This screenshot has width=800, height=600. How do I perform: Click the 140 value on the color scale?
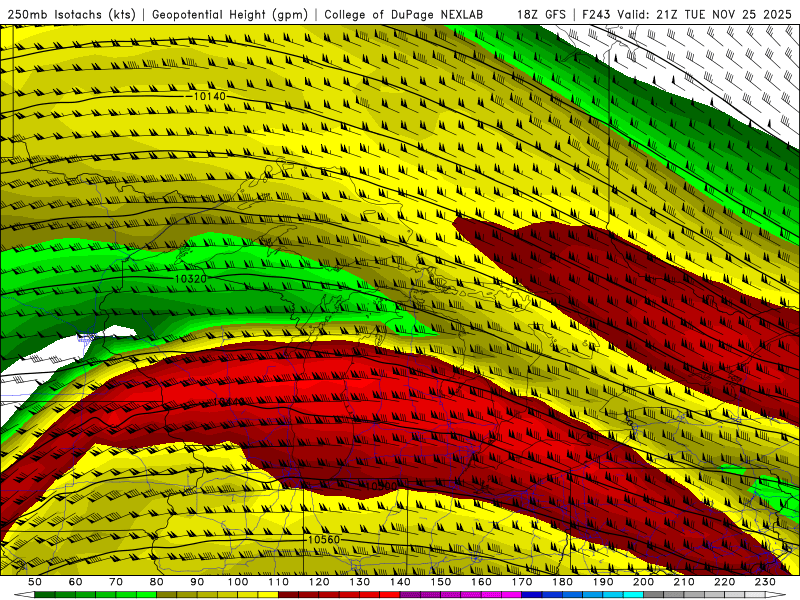(401, 582)
